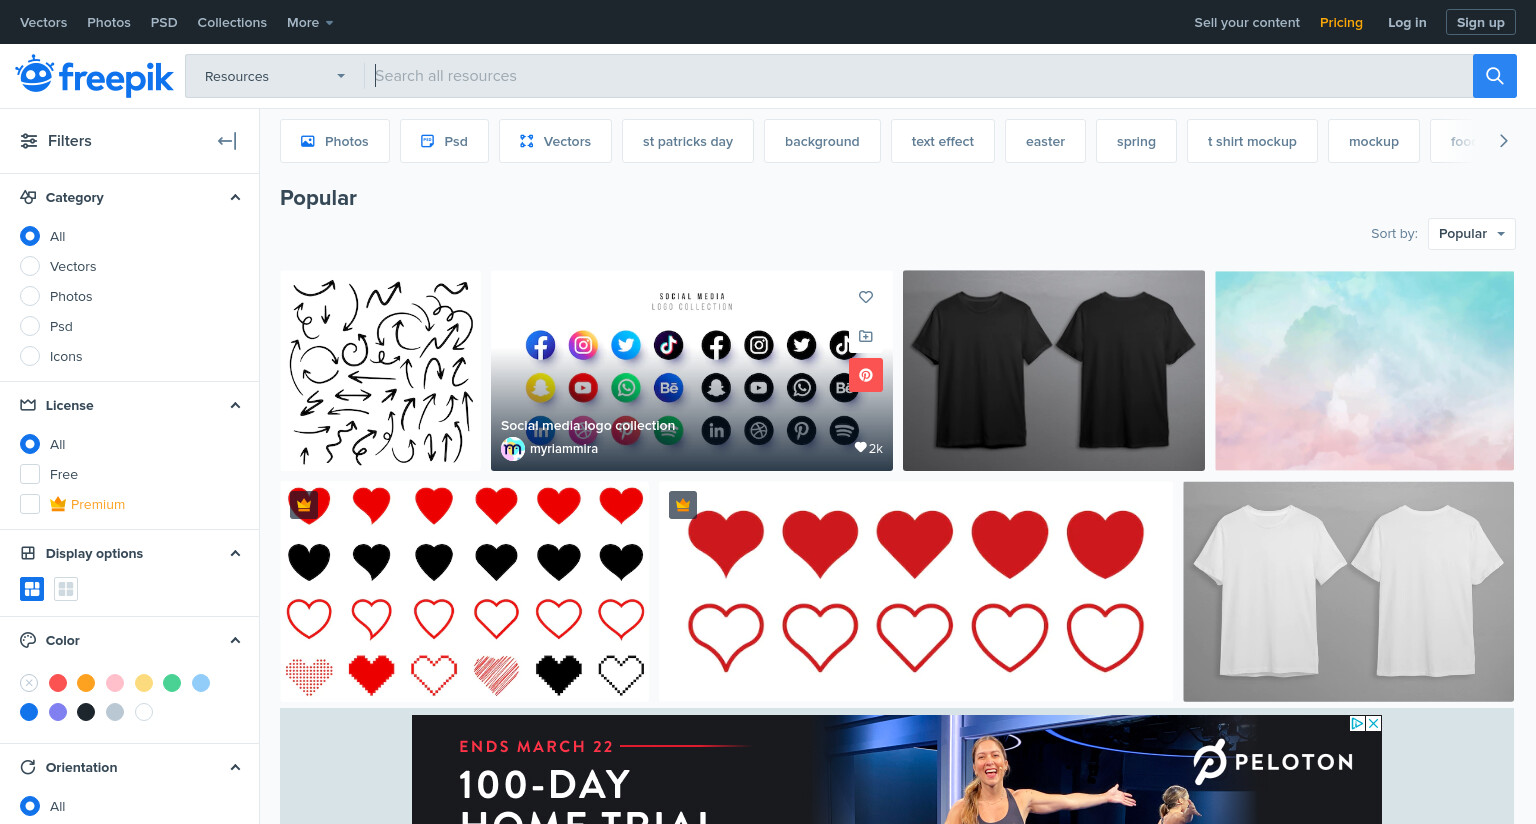Select the All category radio button
Viewport: 1536px width, 824px height.
[30, 236]
